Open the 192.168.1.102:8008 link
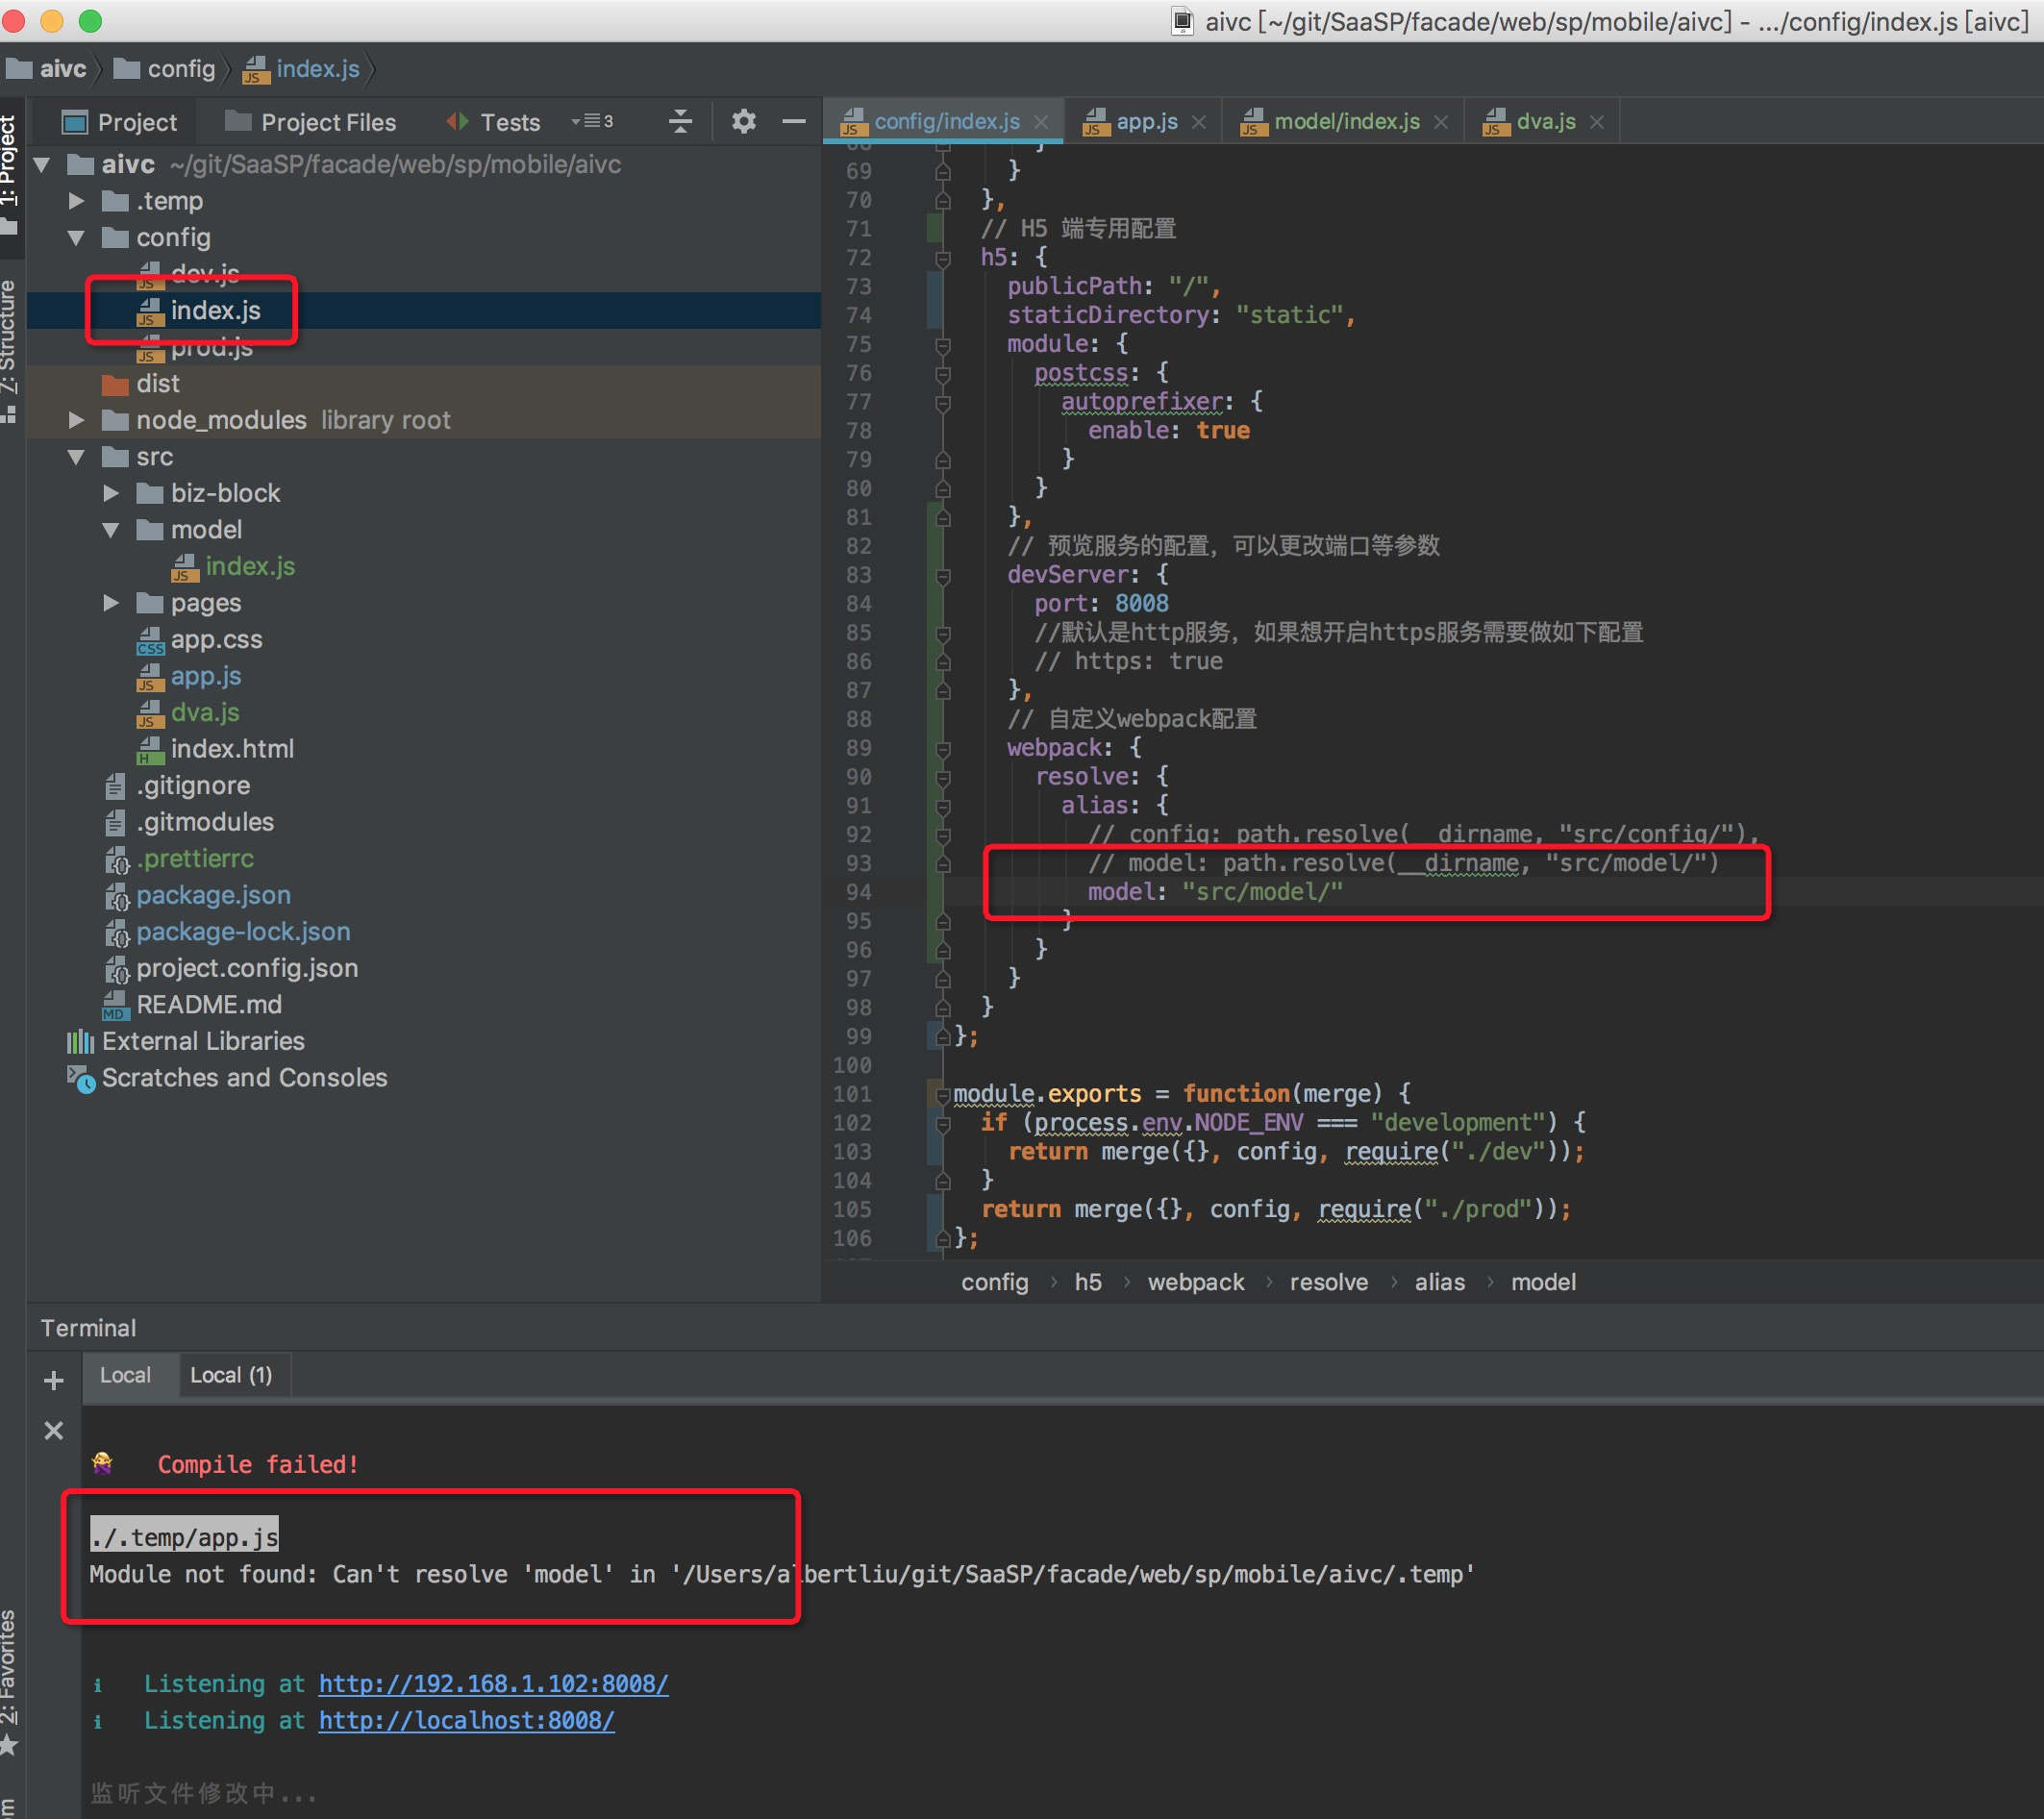 click(493, 1684)
